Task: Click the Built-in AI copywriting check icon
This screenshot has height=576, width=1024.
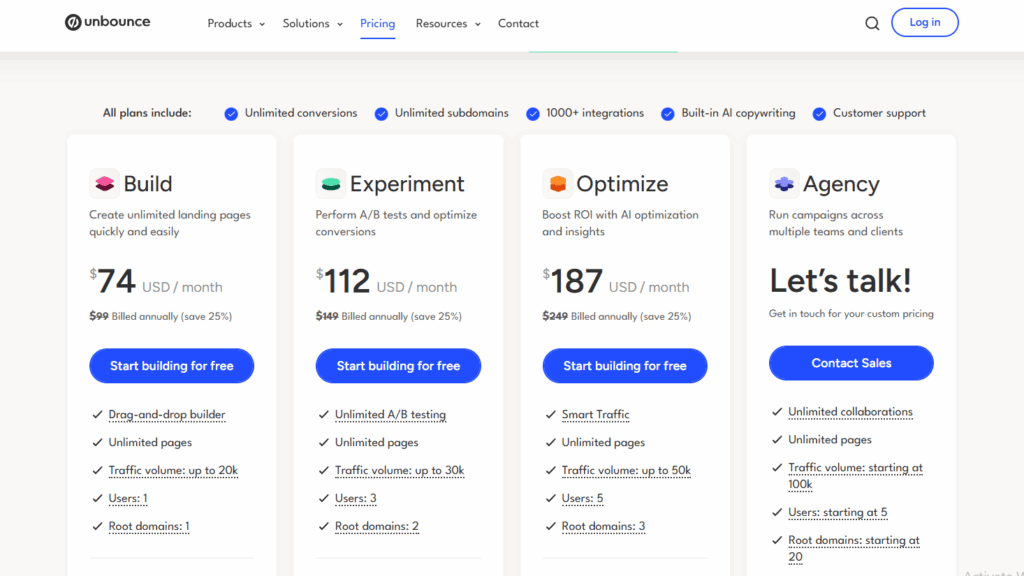Action: pos(667,114)
